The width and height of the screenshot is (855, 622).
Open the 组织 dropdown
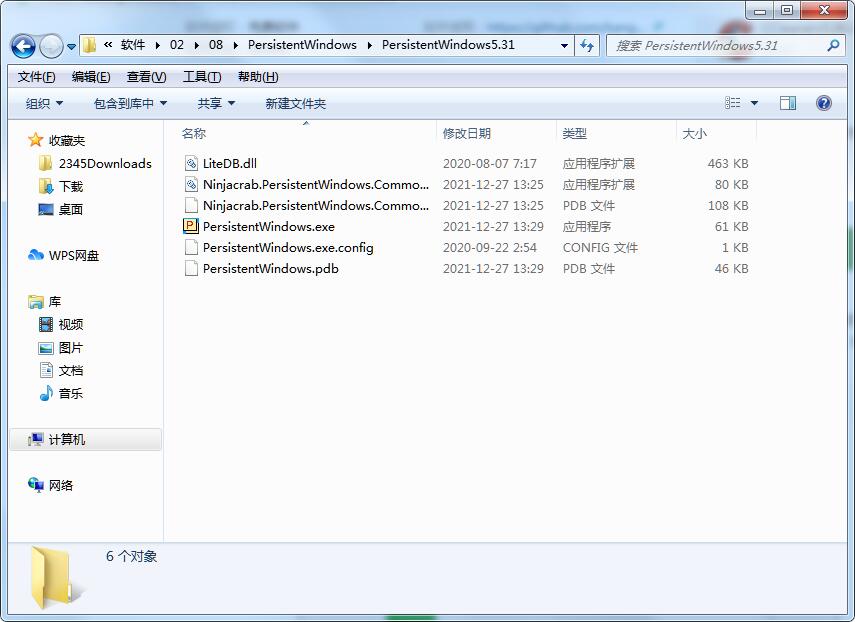coord(44,104)
